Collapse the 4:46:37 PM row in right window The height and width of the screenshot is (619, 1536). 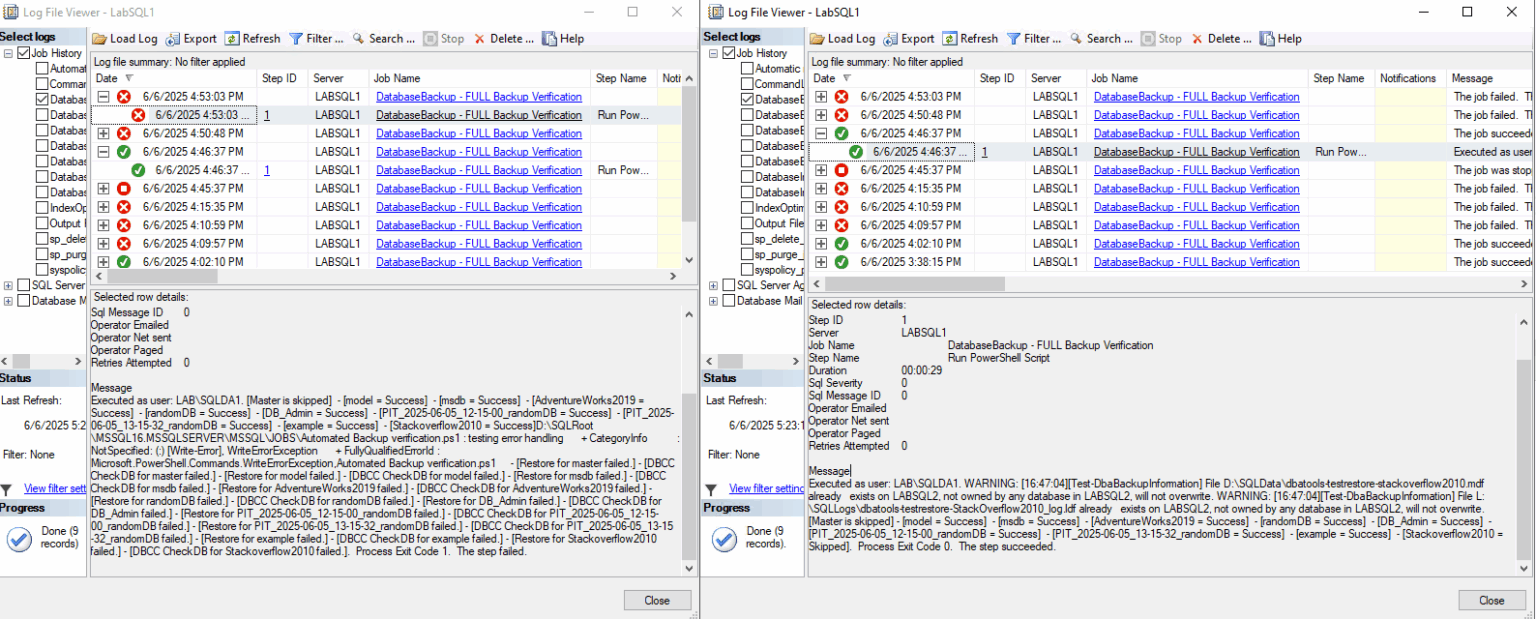point(821,133)
